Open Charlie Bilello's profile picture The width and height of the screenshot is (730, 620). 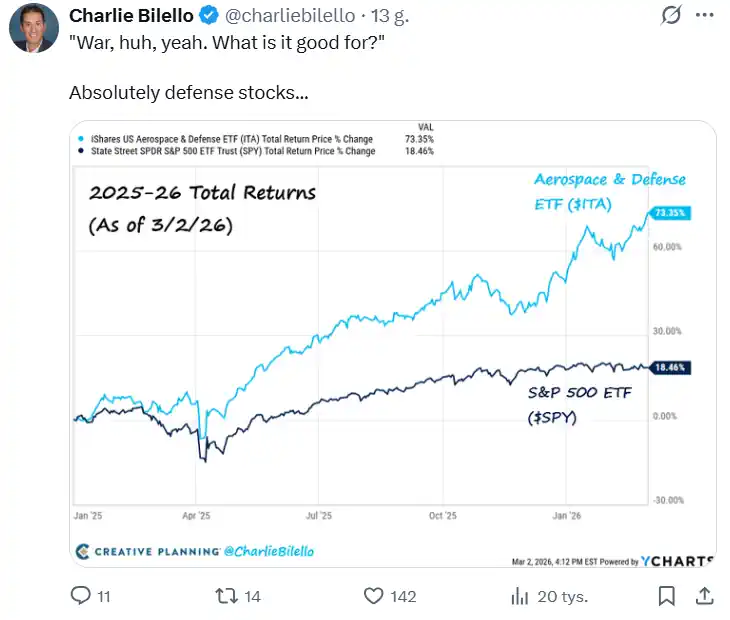click(x=33, y=27)
